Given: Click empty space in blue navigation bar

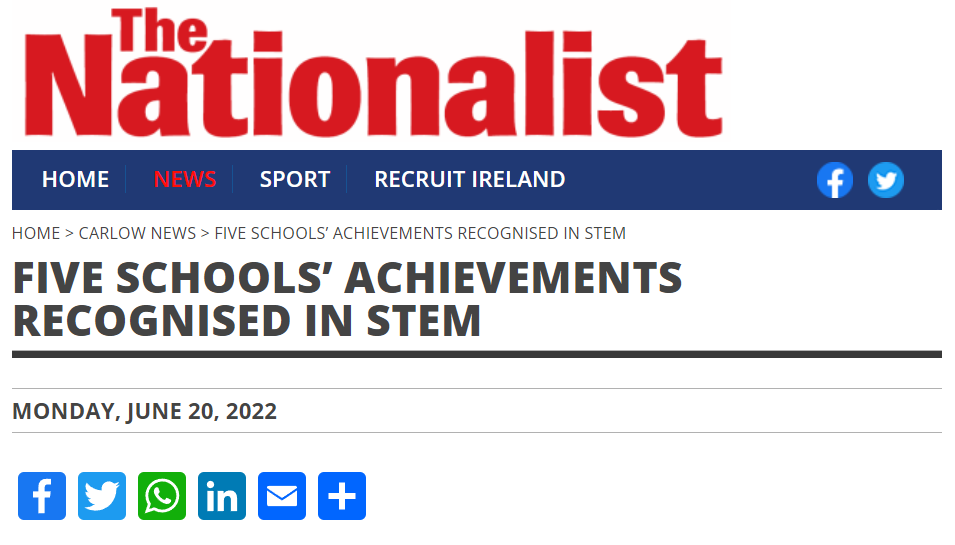Looking at the screenshot, I should tap(690, 180).
